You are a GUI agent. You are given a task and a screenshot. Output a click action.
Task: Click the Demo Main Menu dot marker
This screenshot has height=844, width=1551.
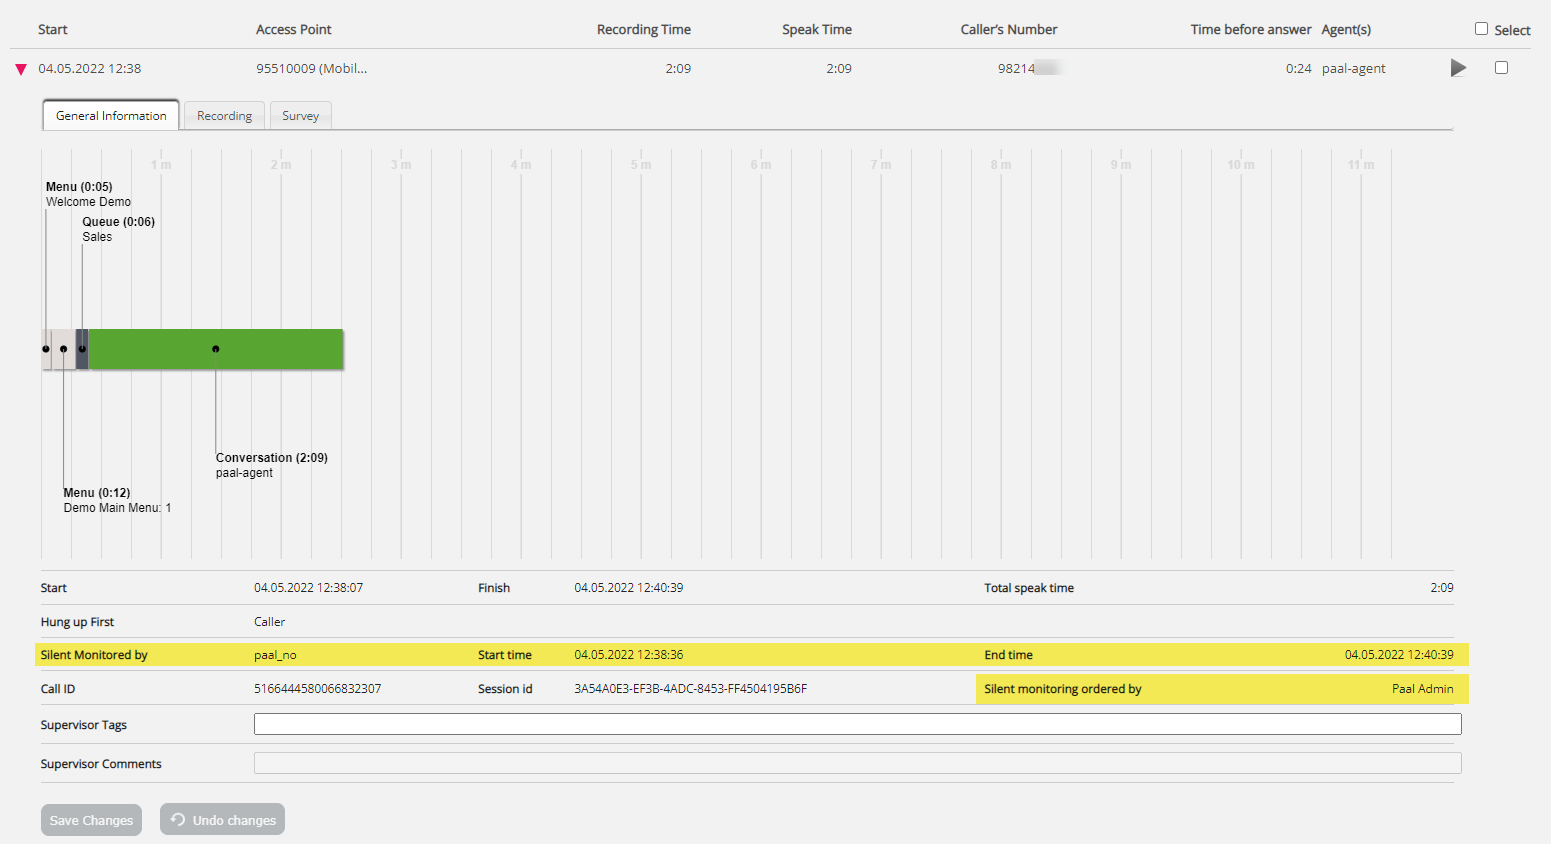(x=64, y=349)
